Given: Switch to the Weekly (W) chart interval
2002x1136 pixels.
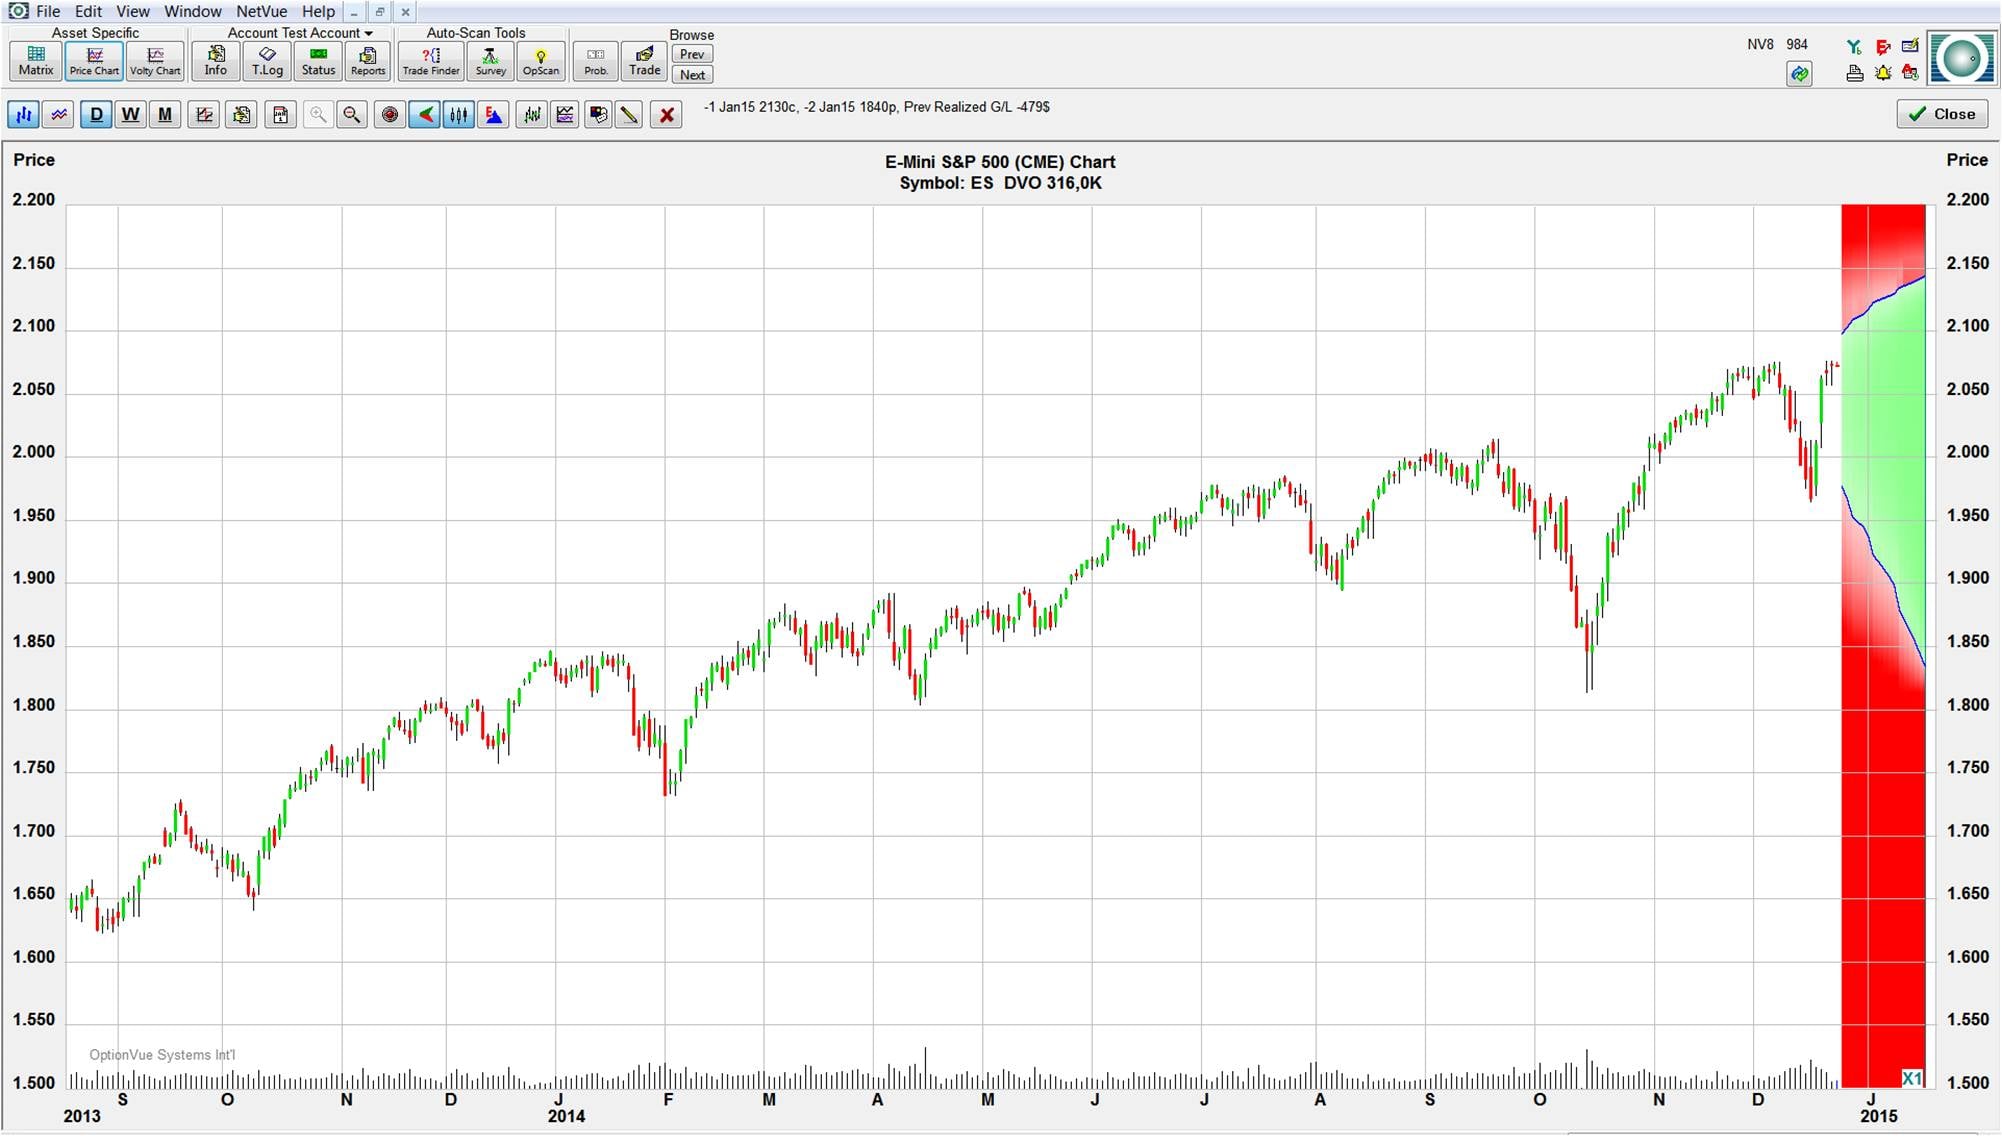Looking at the screenshot, I should pyautogui.click(x=130, y=115).
